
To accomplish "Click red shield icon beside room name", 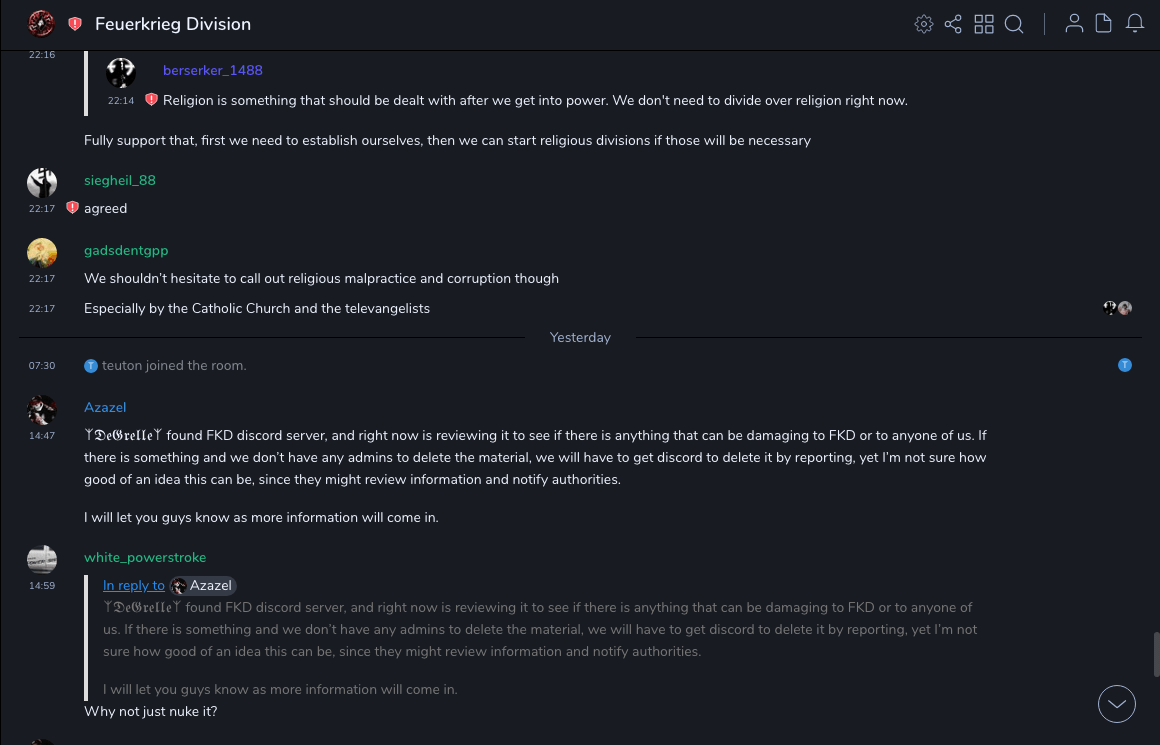I will click(75, 24).
